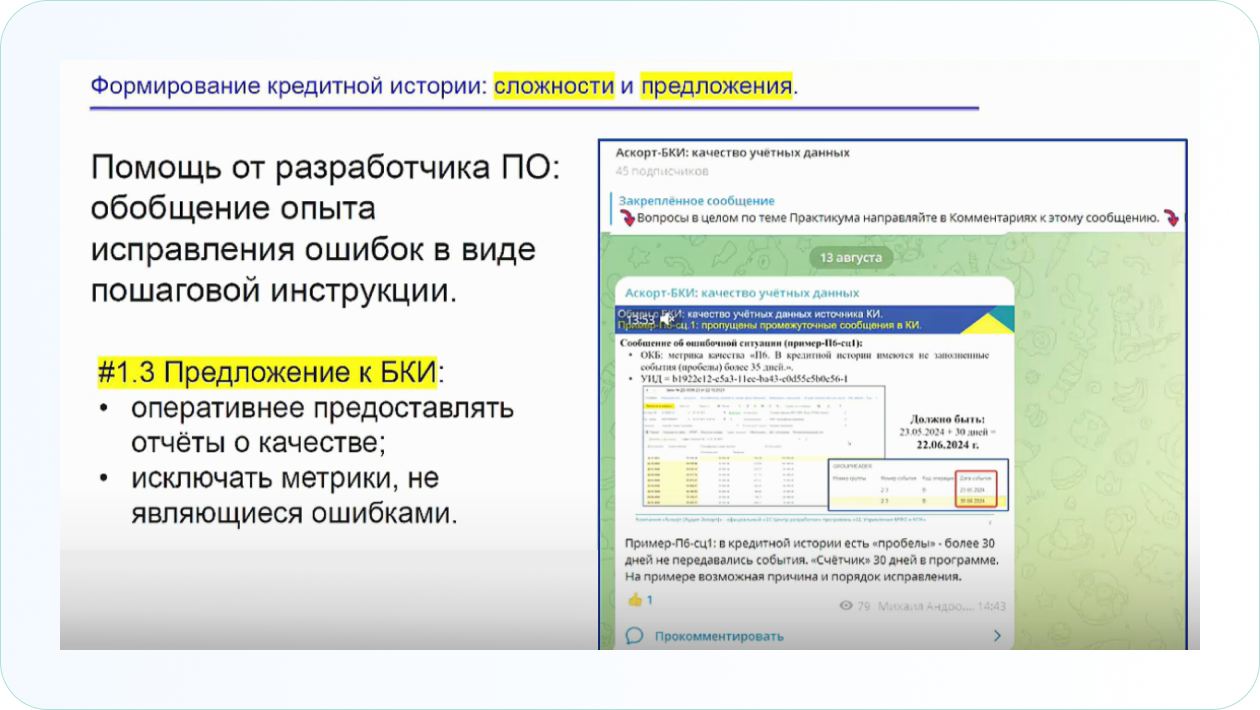This screenshot has width=1260, height=710.
Task: Click the post author name inside the message bubble
Action: tap(741, 293)
